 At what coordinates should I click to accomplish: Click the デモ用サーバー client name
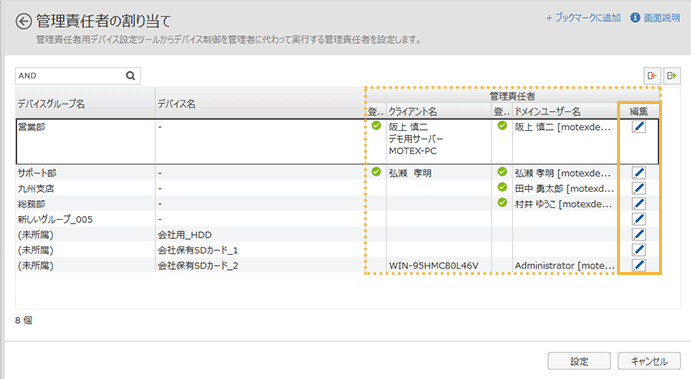[x=416, y=139]
